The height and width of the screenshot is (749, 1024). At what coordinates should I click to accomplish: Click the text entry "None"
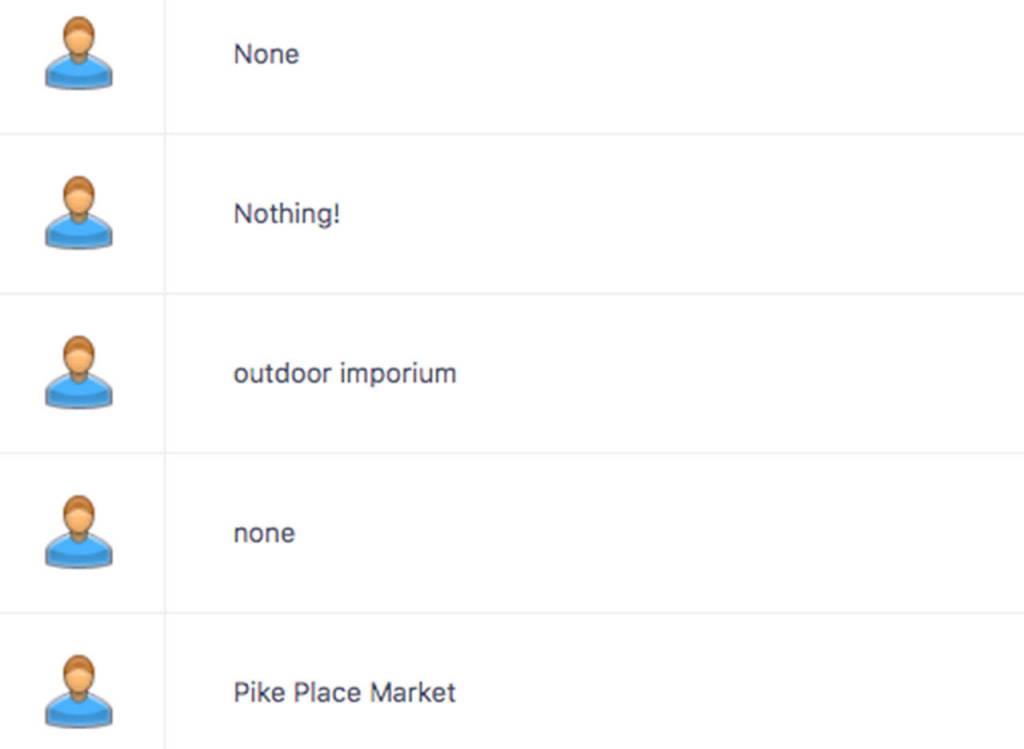tap(265, 54)
